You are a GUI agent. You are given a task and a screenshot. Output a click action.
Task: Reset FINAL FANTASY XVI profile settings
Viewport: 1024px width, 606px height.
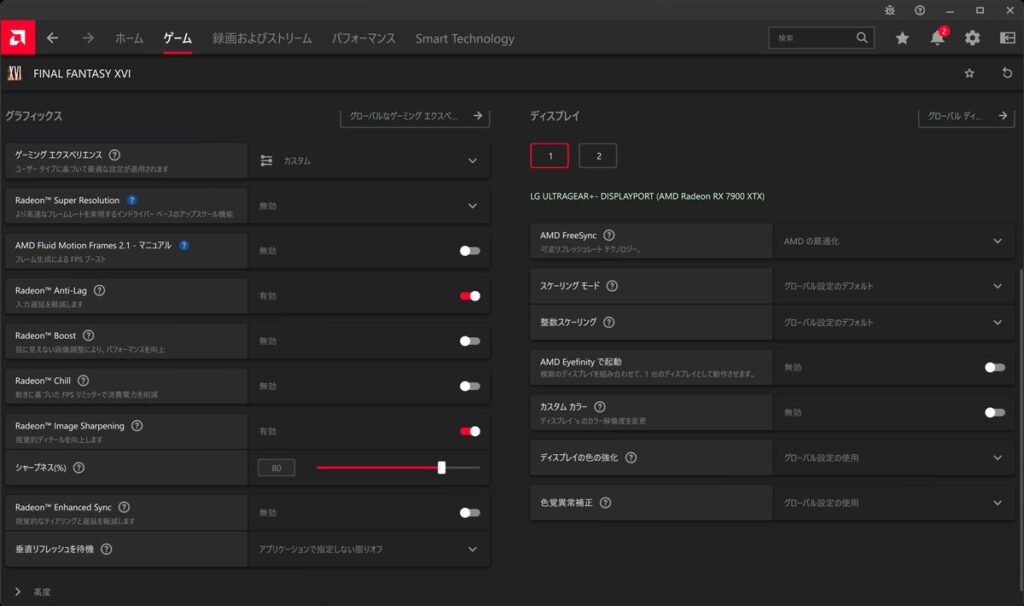[x=1007, y=73]
